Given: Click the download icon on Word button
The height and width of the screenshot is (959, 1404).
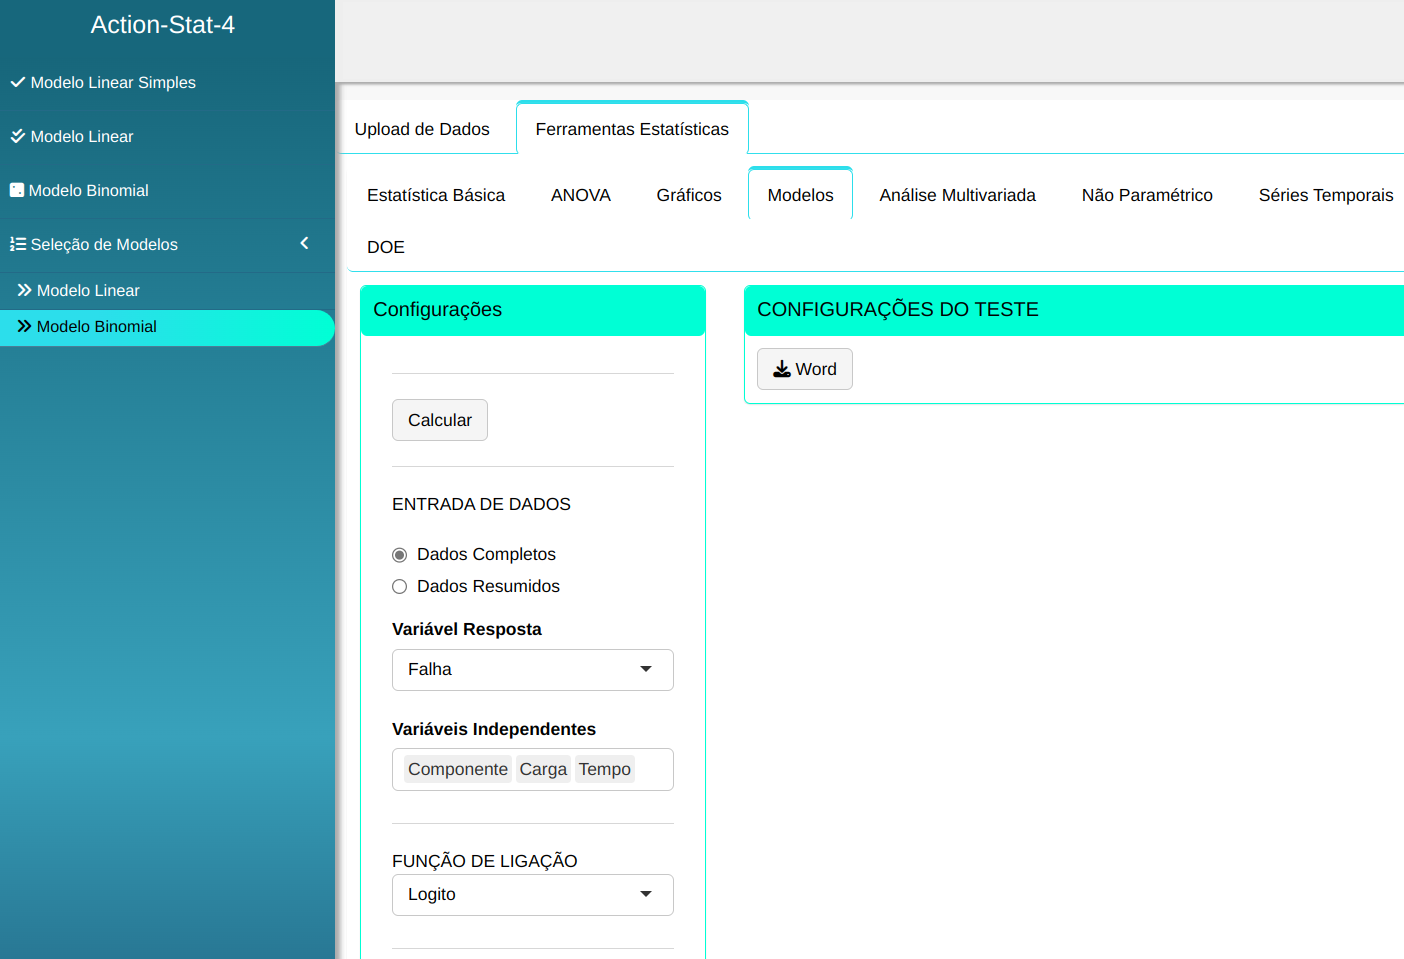Looking at the screenshot, I should click(782, 369).
